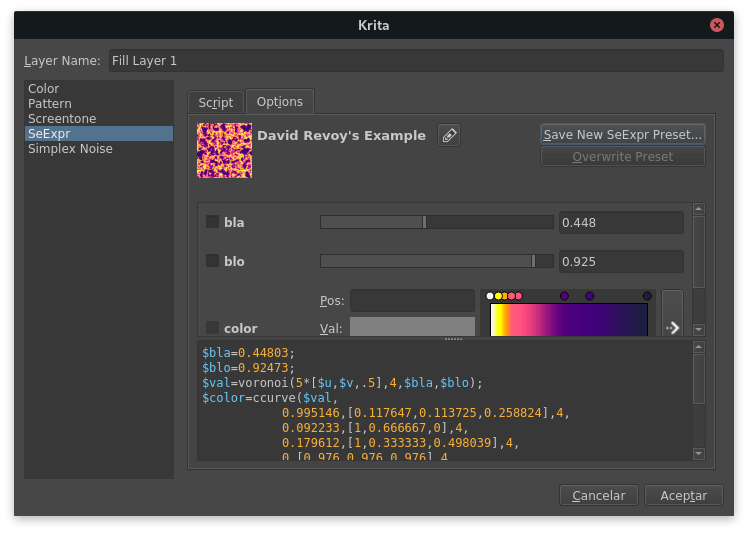The width and height of the screenshot is (748, 533).
Task: Click the pencil rename preset icon
Action: pos(449,135)
